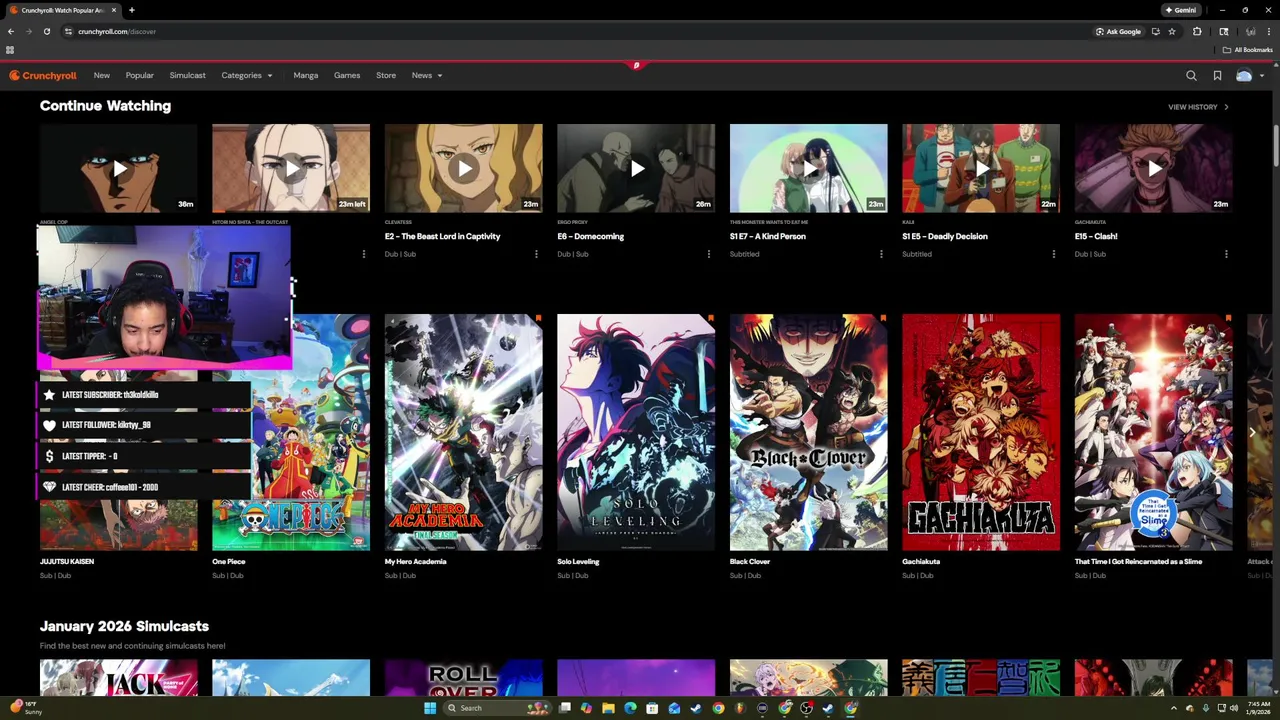1280x720 pixels.
Task: Open options dots for E6 – Domecoming
Action: click(x=709, y=254)
